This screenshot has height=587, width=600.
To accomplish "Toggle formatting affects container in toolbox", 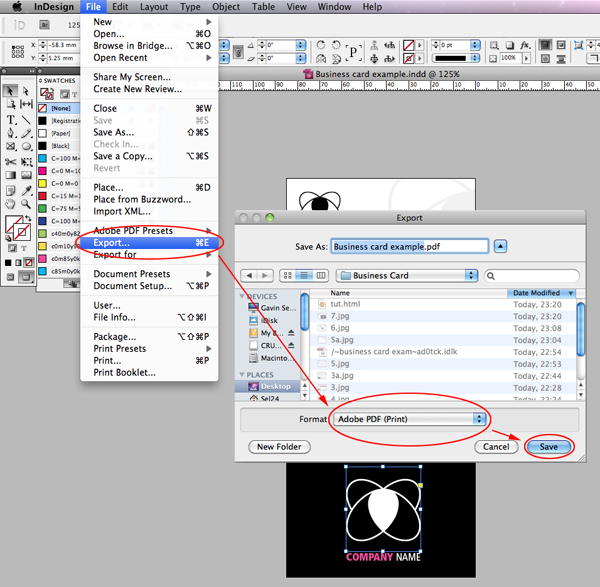I will 13,248.
